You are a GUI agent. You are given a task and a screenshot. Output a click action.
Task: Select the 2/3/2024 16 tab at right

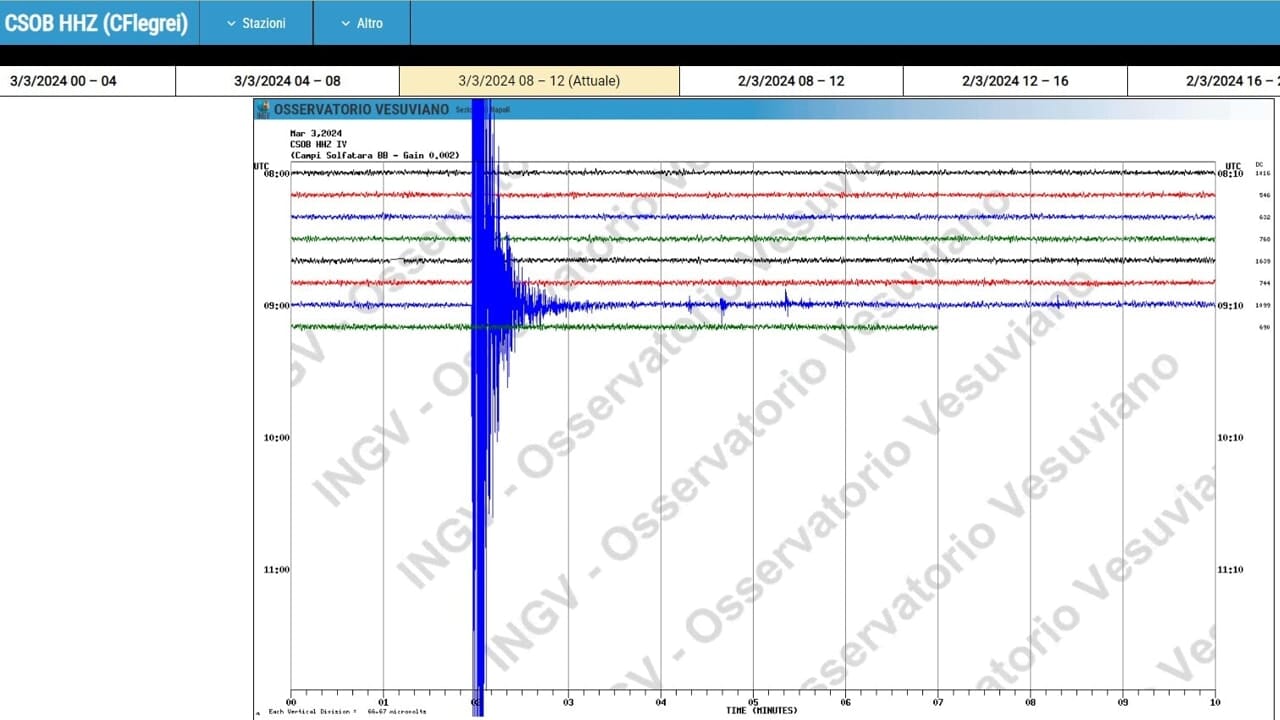[x=1204, y=81]
